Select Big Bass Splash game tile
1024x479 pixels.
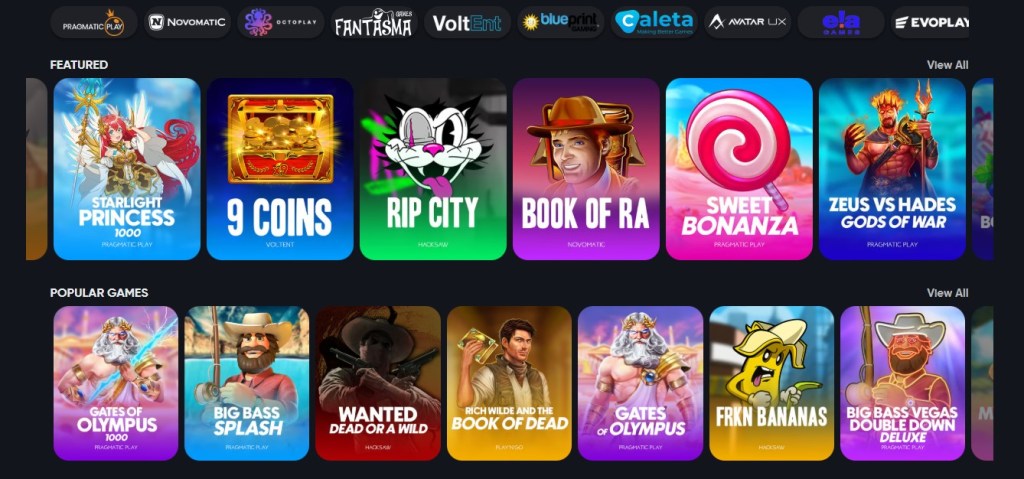coord(247,384)
